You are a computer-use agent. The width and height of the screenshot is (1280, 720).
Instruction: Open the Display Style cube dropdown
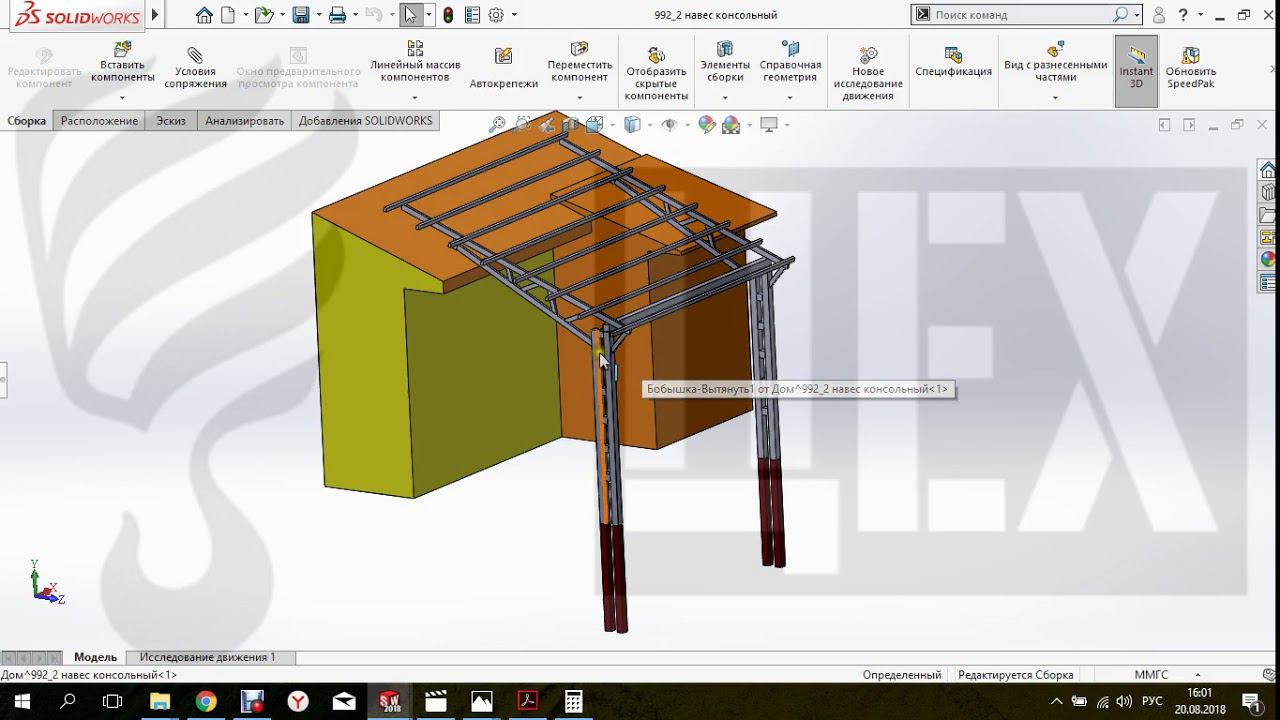click(x=649, y=125)
